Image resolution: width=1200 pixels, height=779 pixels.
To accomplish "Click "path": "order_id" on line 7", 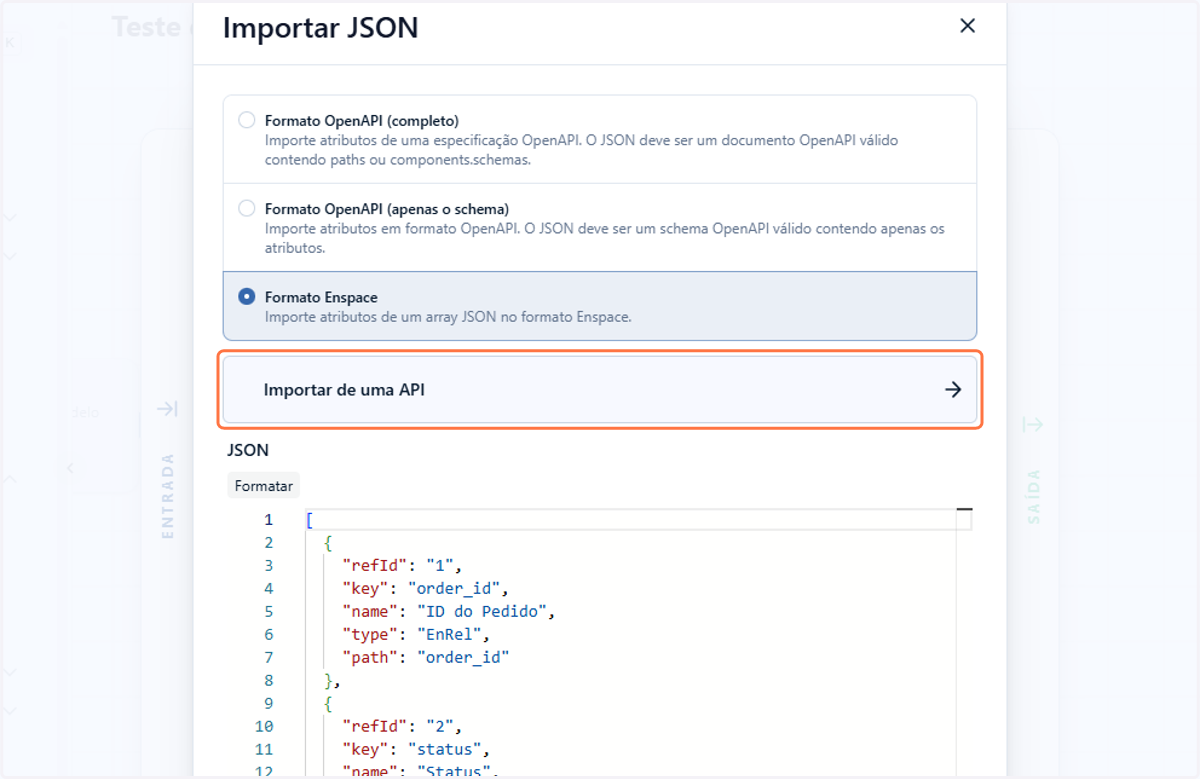I will (x=426, y=657).
